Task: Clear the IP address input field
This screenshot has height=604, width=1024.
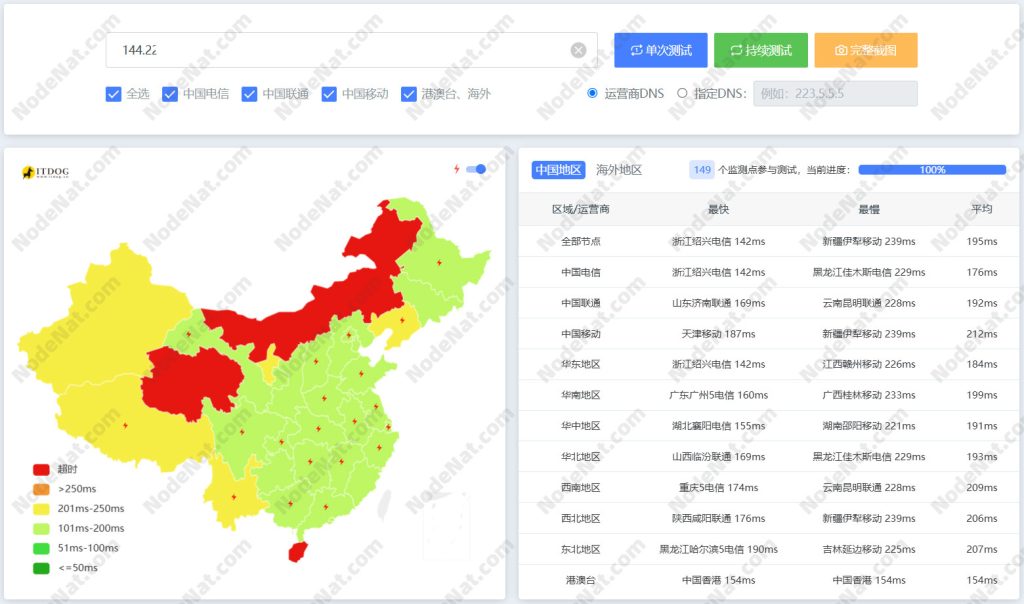Action: pos(578,50)
